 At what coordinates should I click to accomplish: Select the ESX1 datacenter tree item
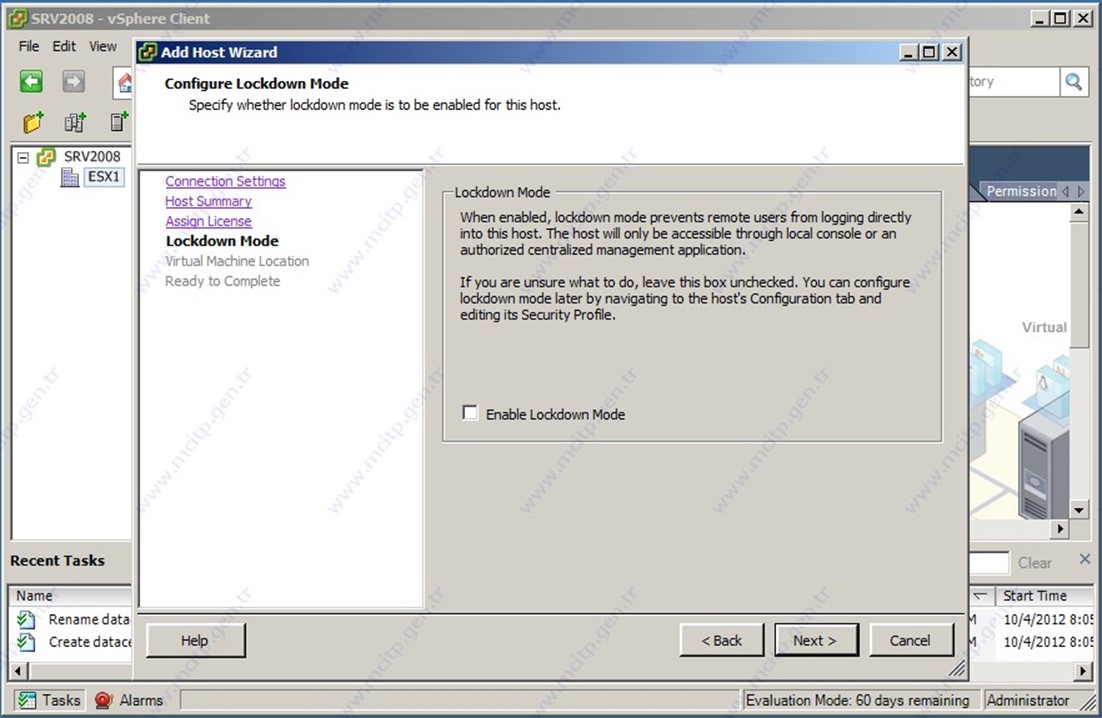(x=104, y=176)
